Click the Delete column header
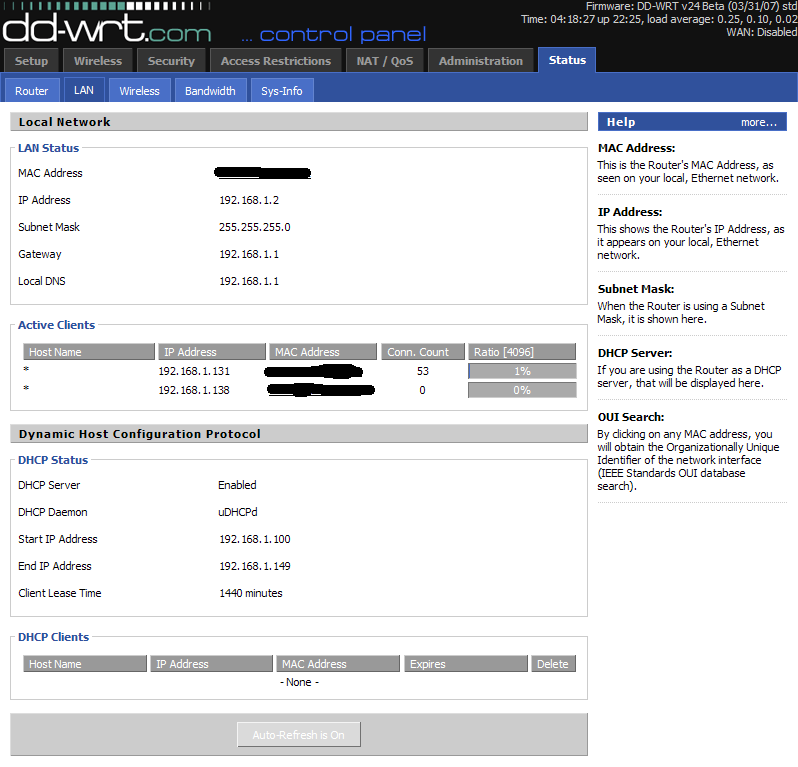The width and height of the screenshot is (798, 767). [553, 664]
